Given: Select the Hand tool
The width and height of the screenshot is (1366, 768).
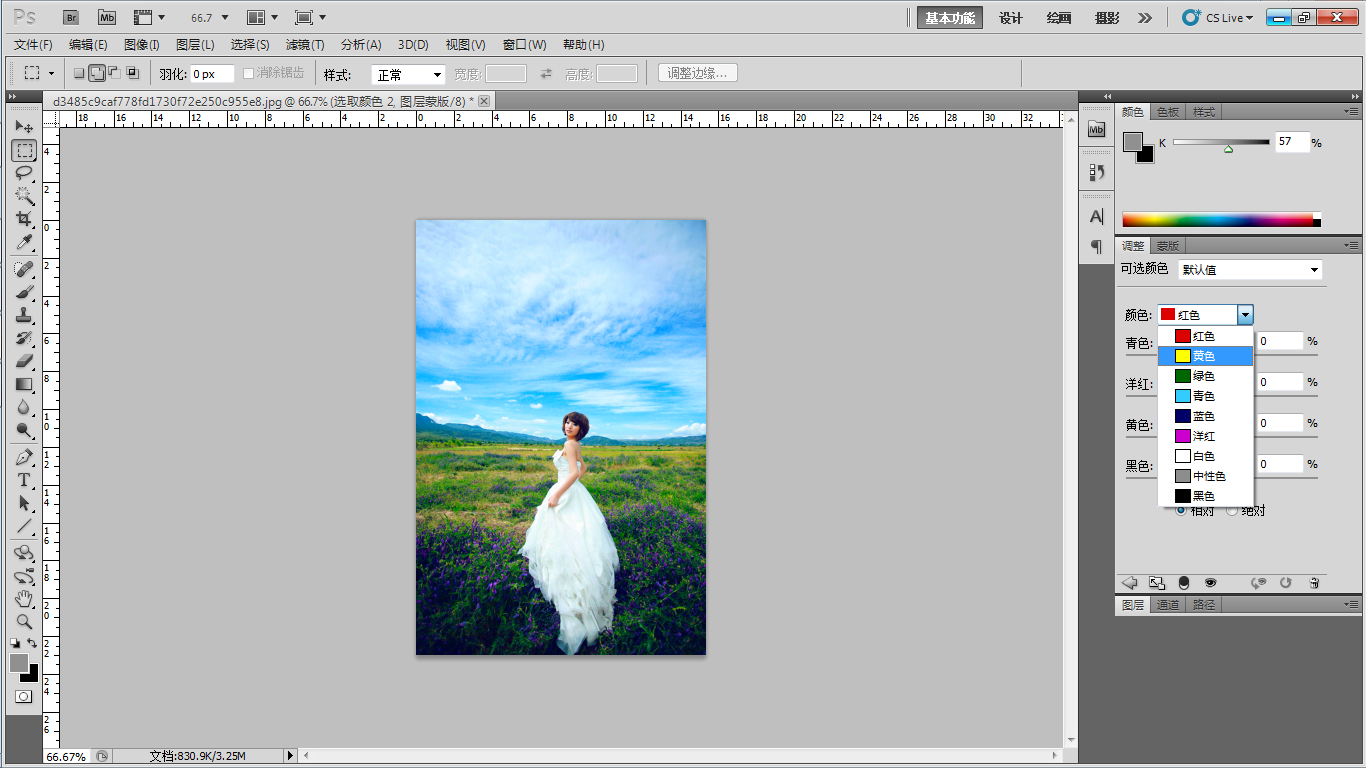Looking at the screenshot, I should pos(24,598).
